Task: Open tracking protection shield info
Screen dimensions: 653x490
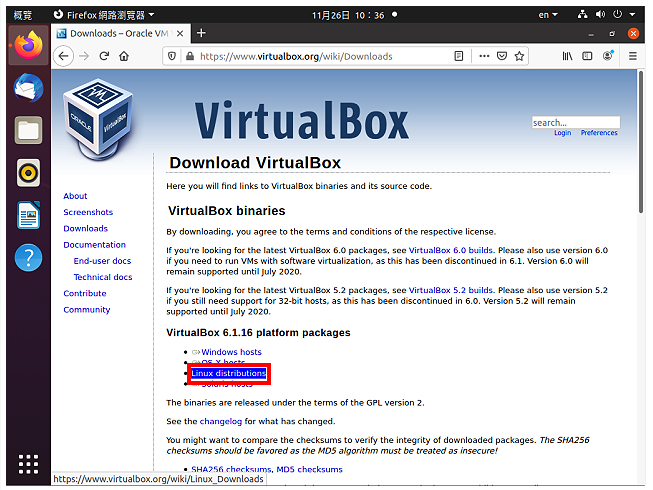Action: pos(172,56)
